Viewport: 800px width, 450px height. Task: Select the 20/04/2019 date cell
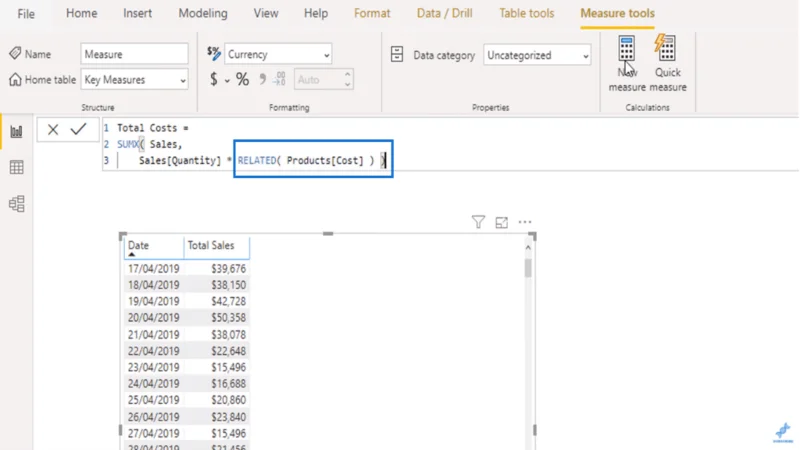(x=154, y=318)
